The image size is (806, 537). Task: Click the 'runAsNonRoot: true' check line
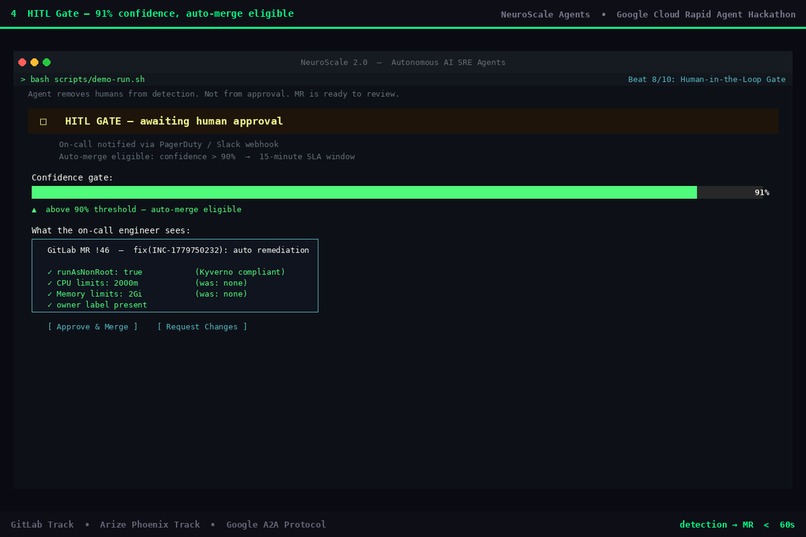(95, 272)
